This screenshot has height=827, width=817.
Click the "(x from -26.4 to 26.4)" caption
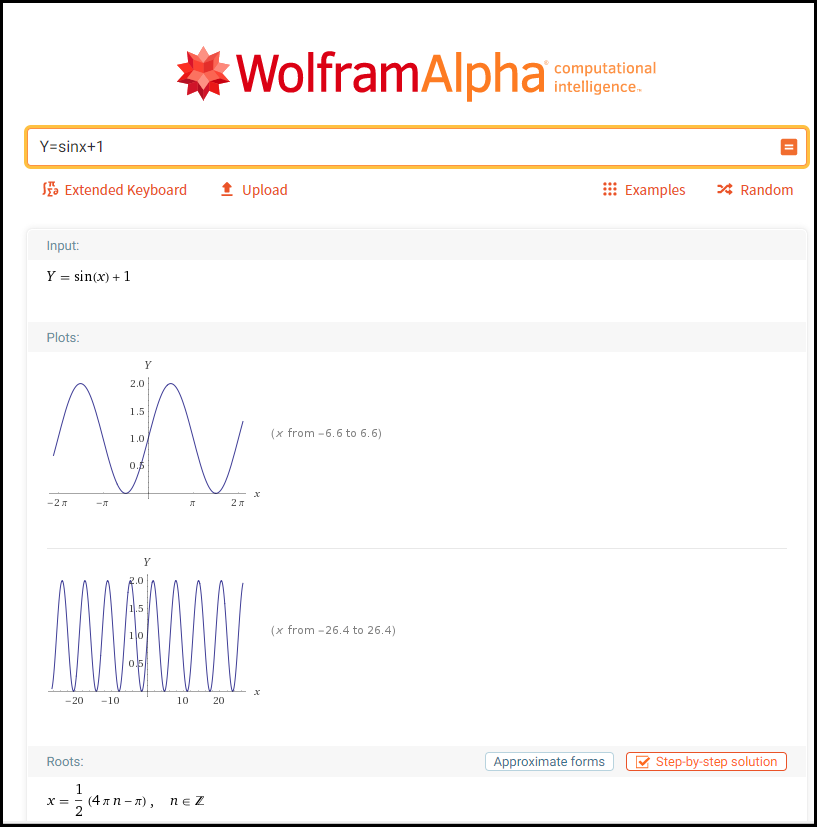pos(333,630)
